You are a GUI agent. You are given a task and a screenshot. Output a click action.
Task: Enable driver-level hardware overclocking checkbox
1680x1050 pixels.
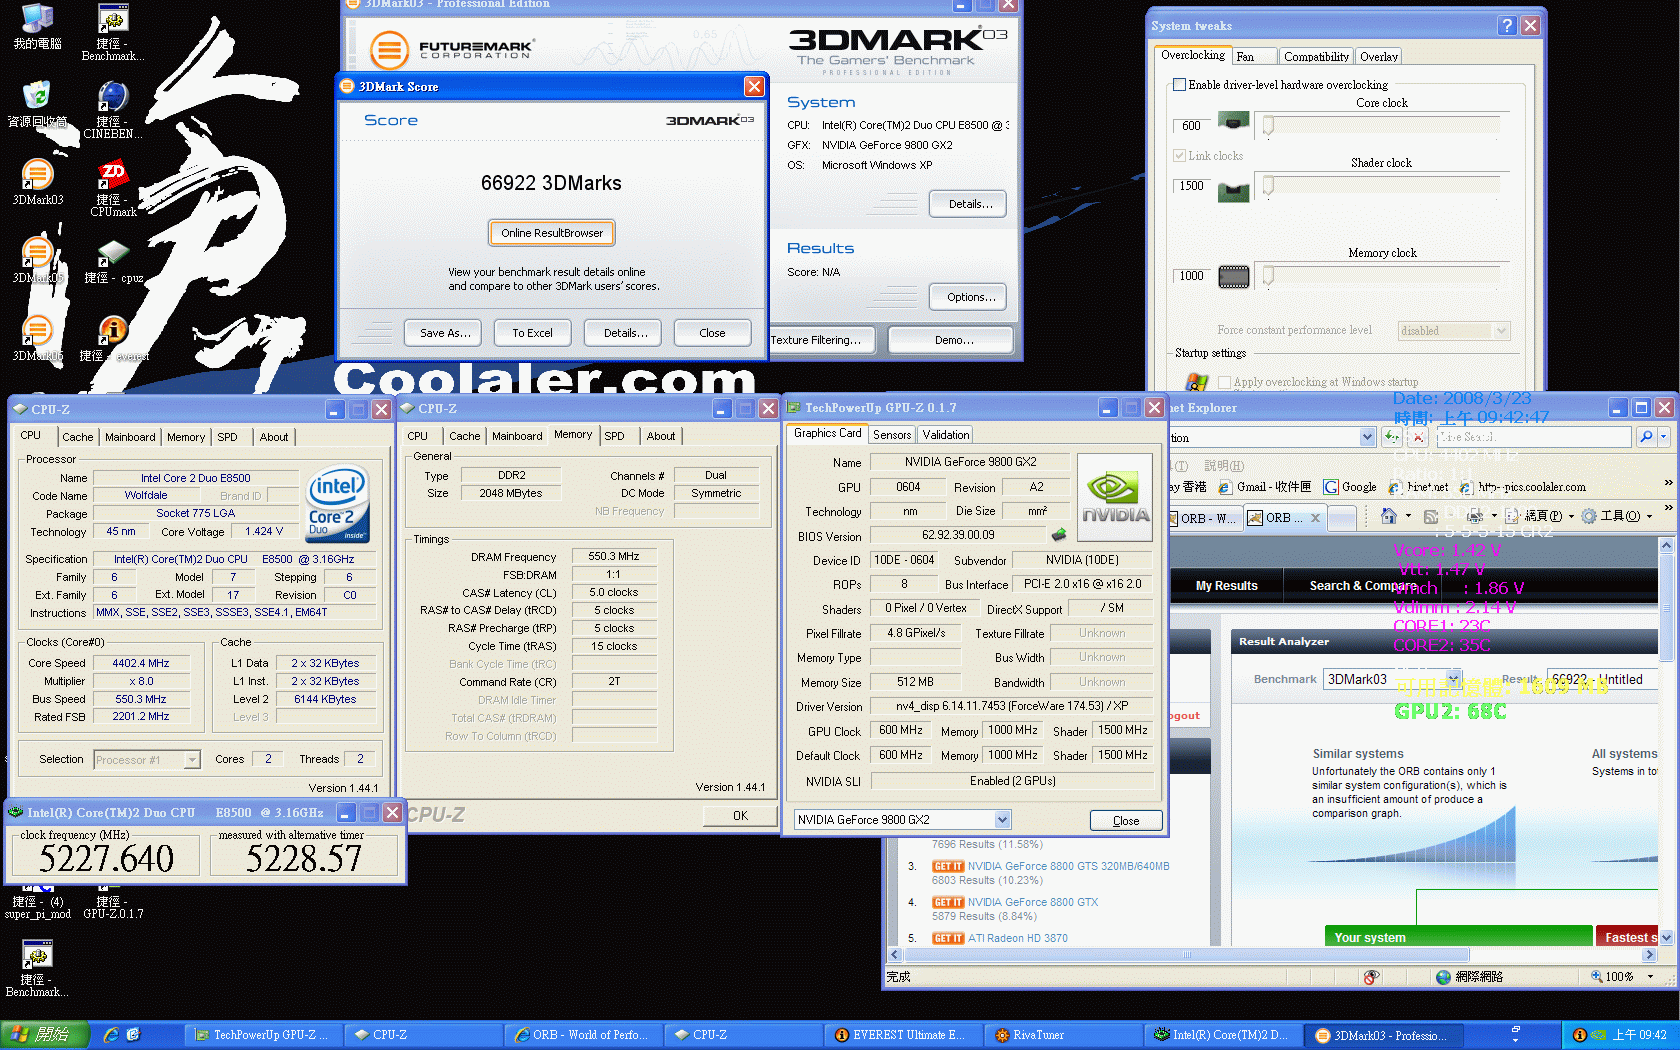(x=1179, y=85)
